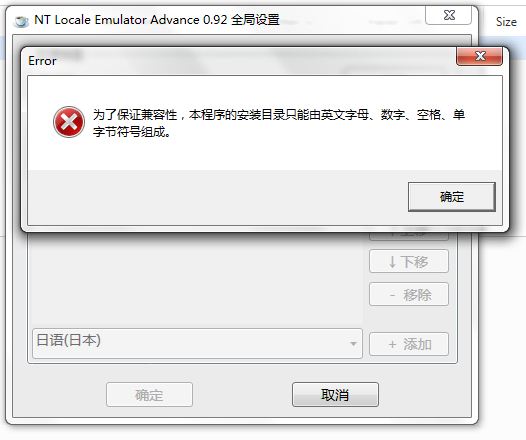Click the ↓下移 move down button
The image size is (526, 440).
409,261
